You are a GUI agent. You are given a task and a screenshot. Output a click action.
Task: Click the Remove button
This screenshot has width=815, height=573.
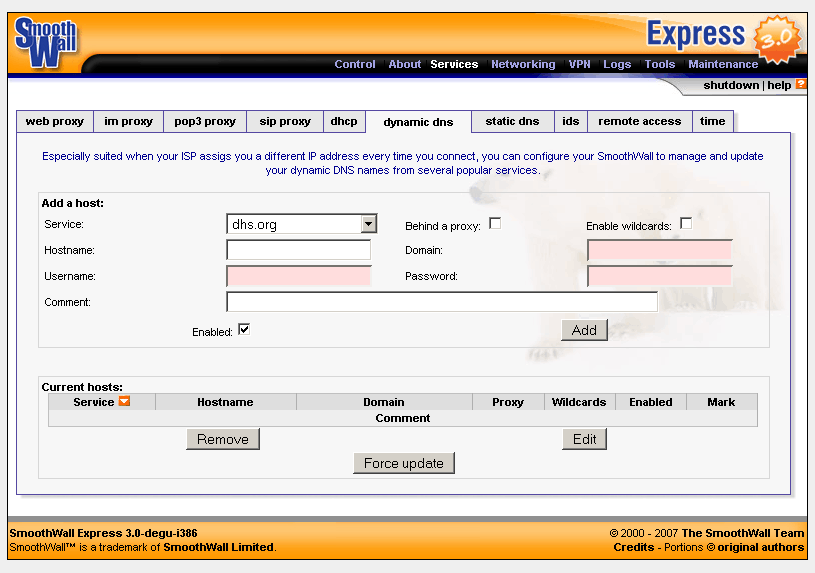pyautogui.click(x=223, y=439)
